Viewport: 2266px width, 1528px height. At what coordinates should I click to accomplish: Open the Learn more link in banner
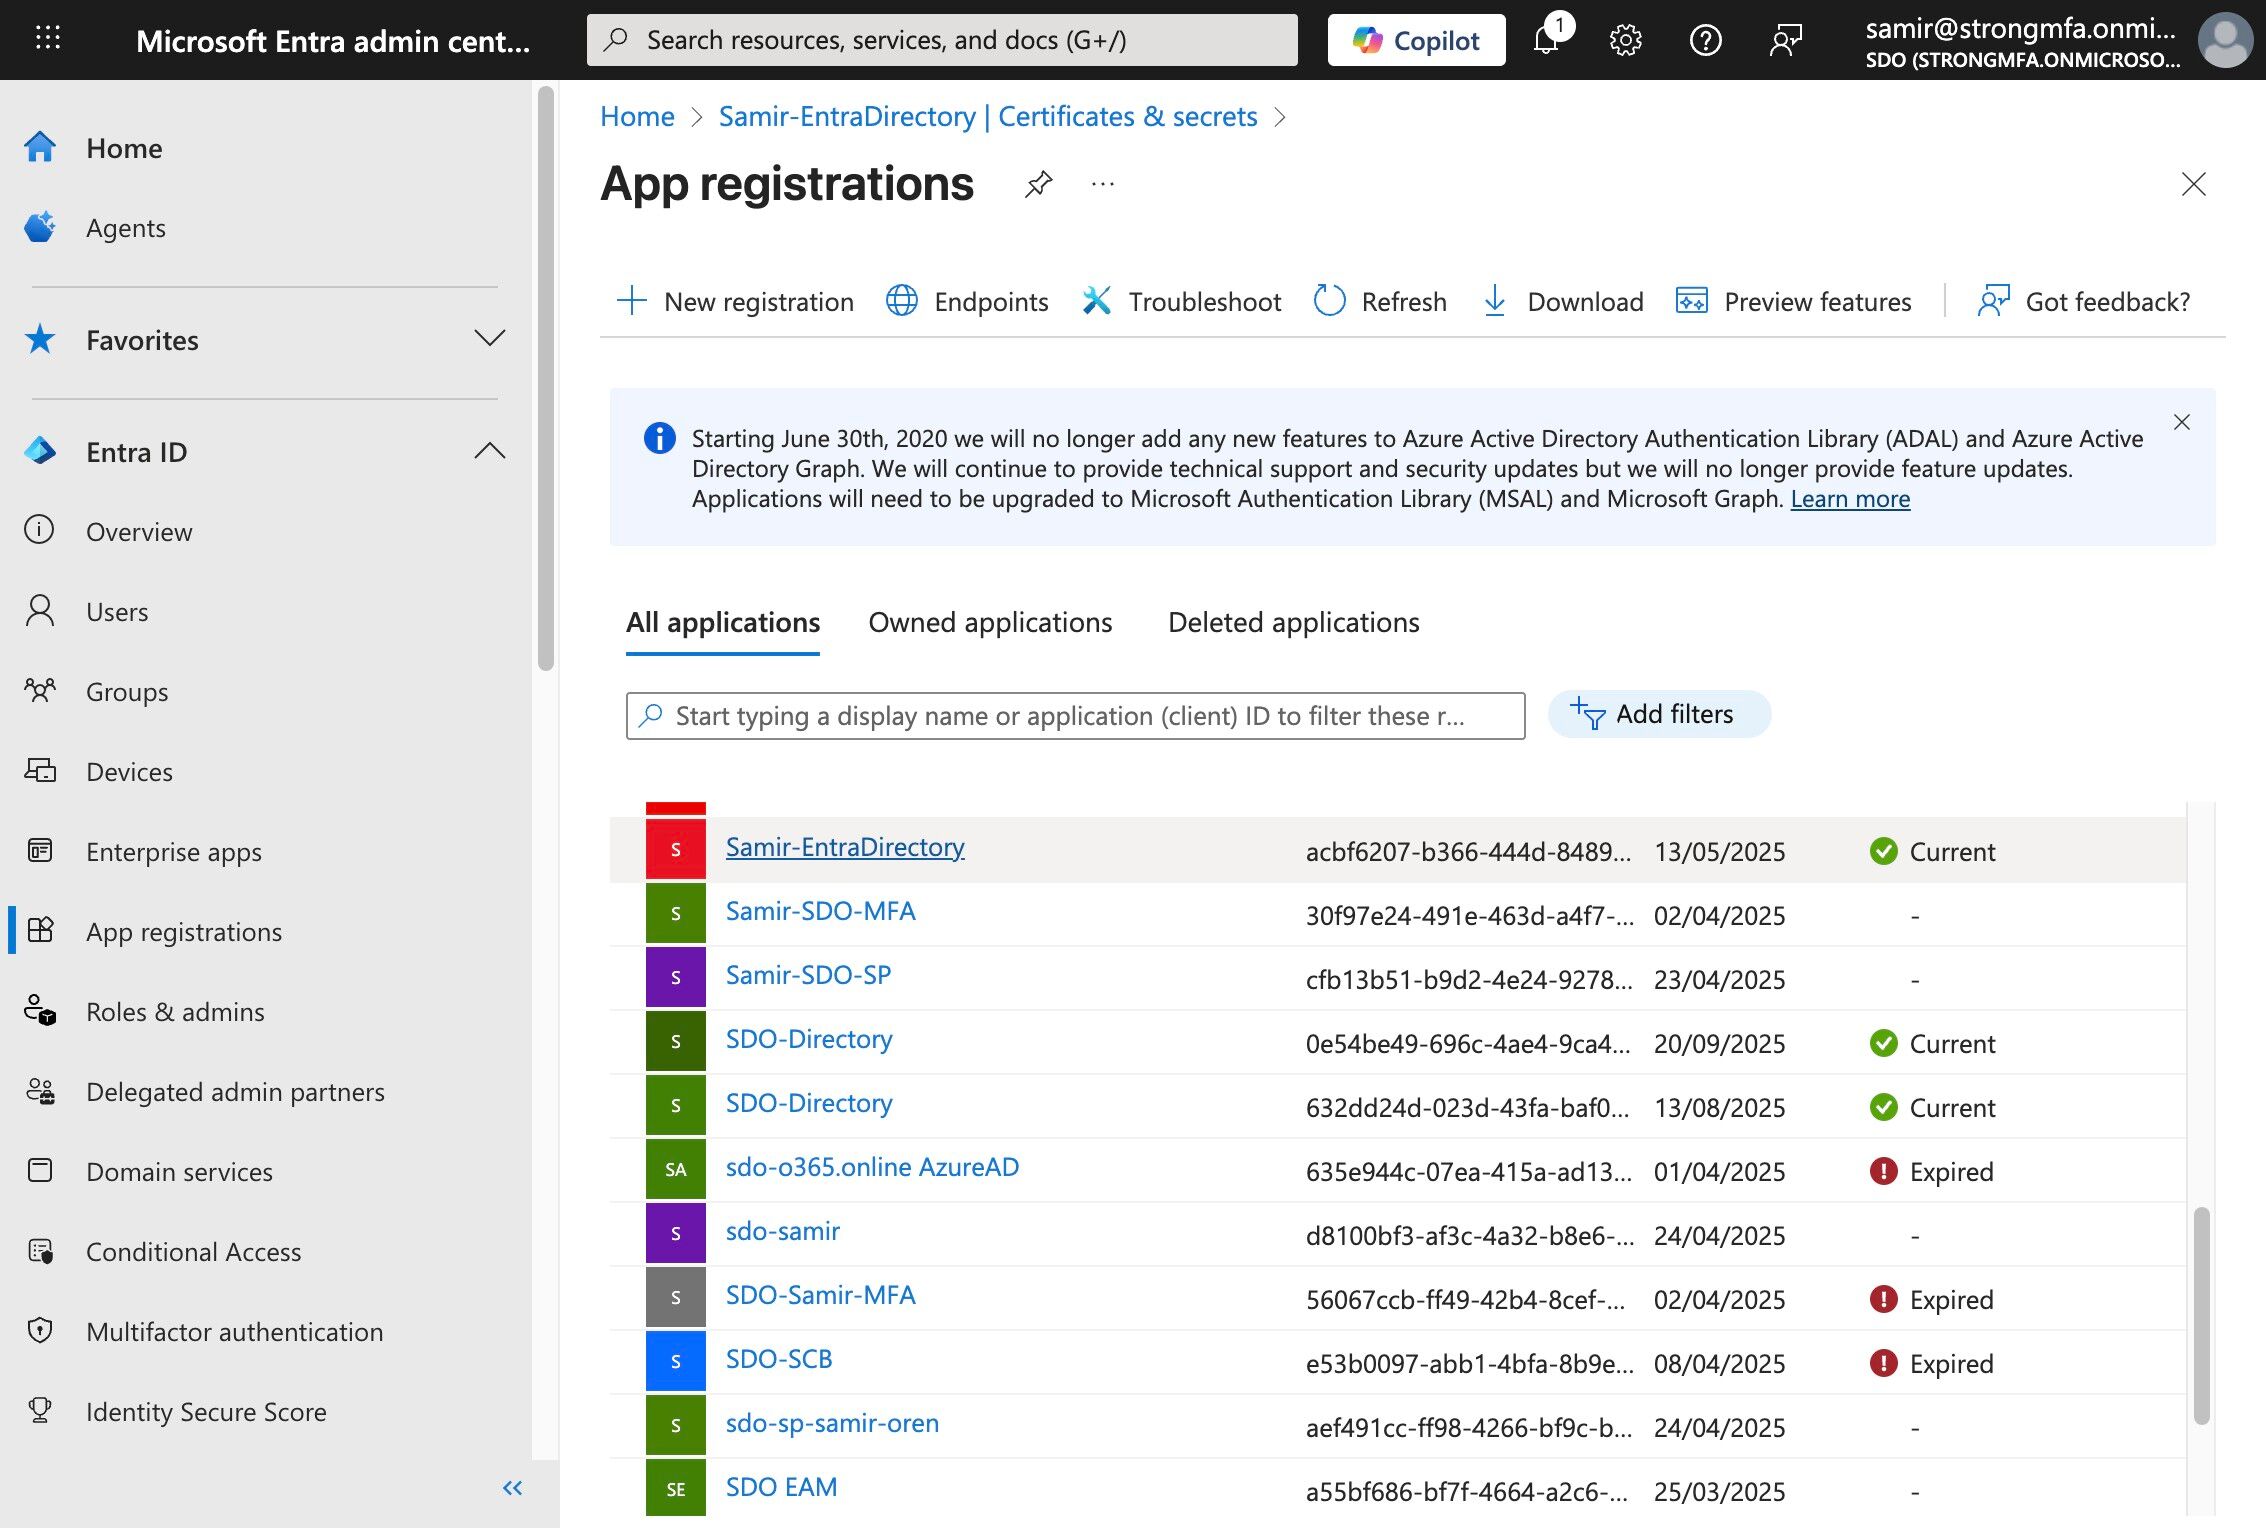(x=1850, y=498)
